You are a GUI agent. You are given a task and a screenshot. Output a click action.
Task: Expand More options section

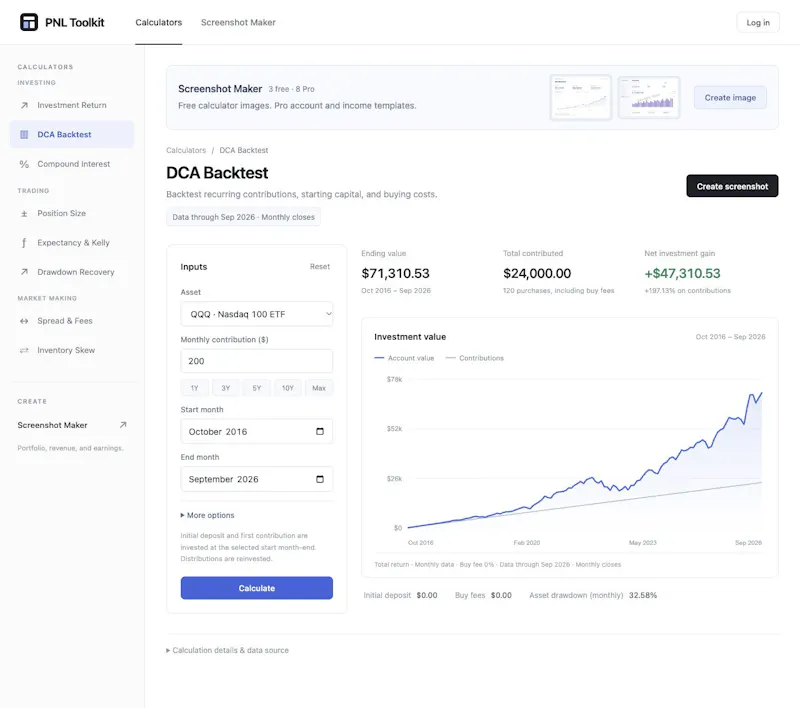[x=208, y=516]
